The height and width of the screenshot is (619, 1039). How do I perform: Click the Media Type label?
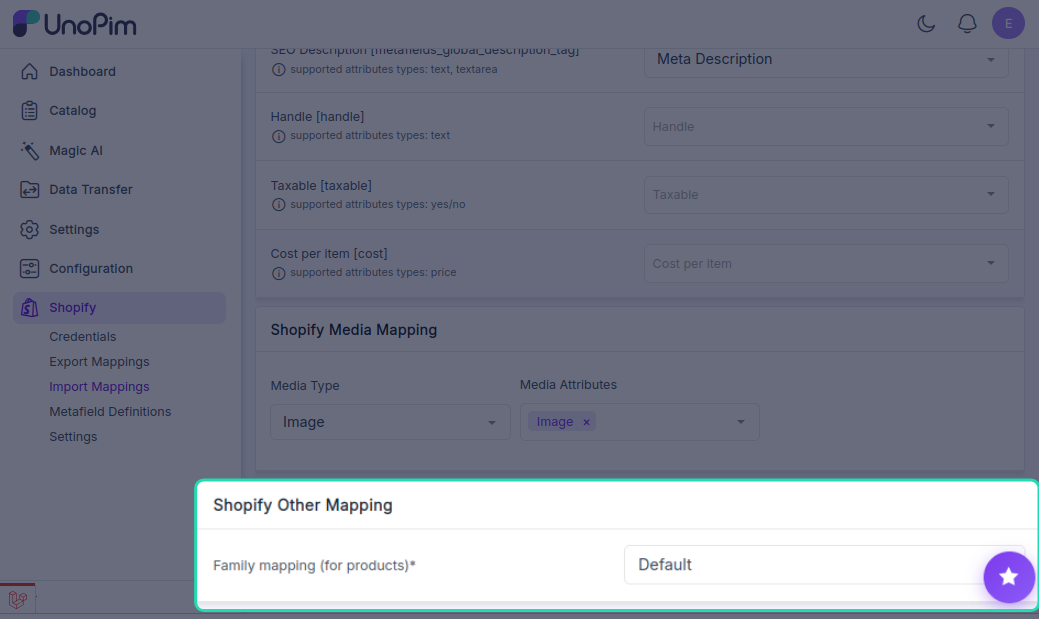click(x=305, y=385)
